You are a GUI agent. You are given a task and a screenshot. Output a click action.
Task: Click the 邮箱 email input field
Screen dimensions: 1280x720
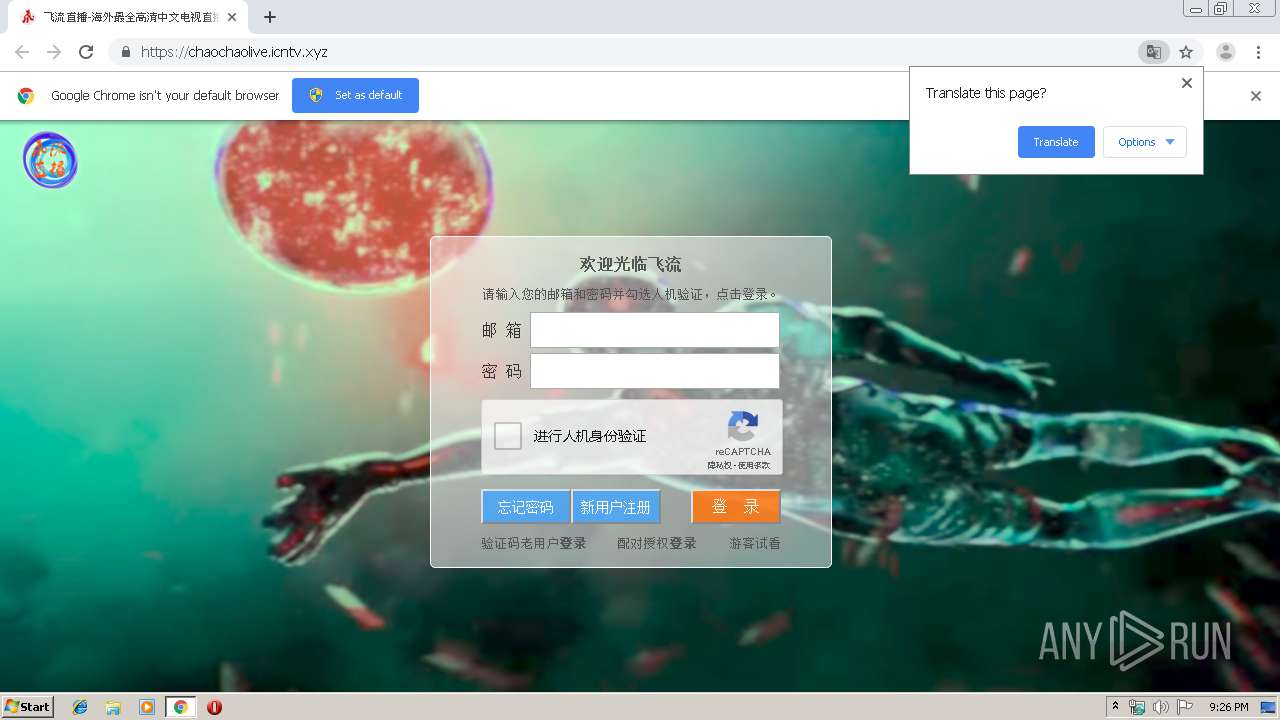(x=655, y=330)
